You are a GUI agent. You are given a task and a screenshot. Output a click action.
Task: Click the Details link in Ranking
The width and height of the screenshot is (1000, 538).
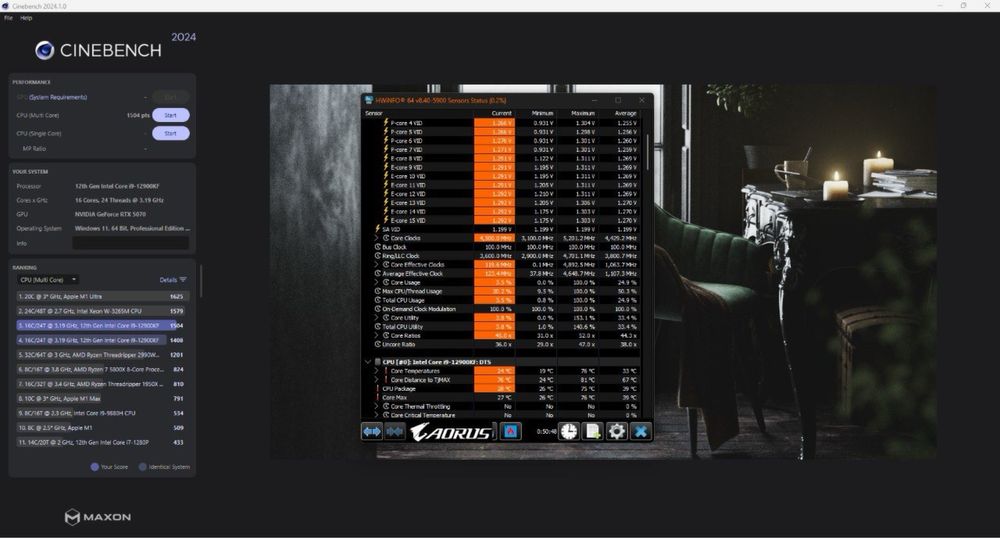pyautogui.click(x=168, y=280)
